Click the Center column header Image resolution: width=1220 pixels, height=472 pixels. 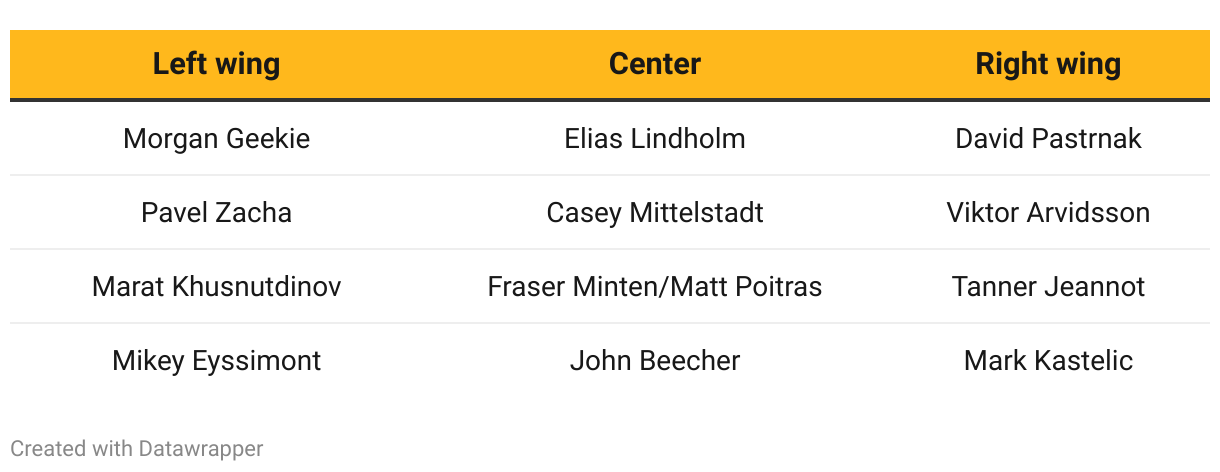pyautogui.click(x=654, y=64)
